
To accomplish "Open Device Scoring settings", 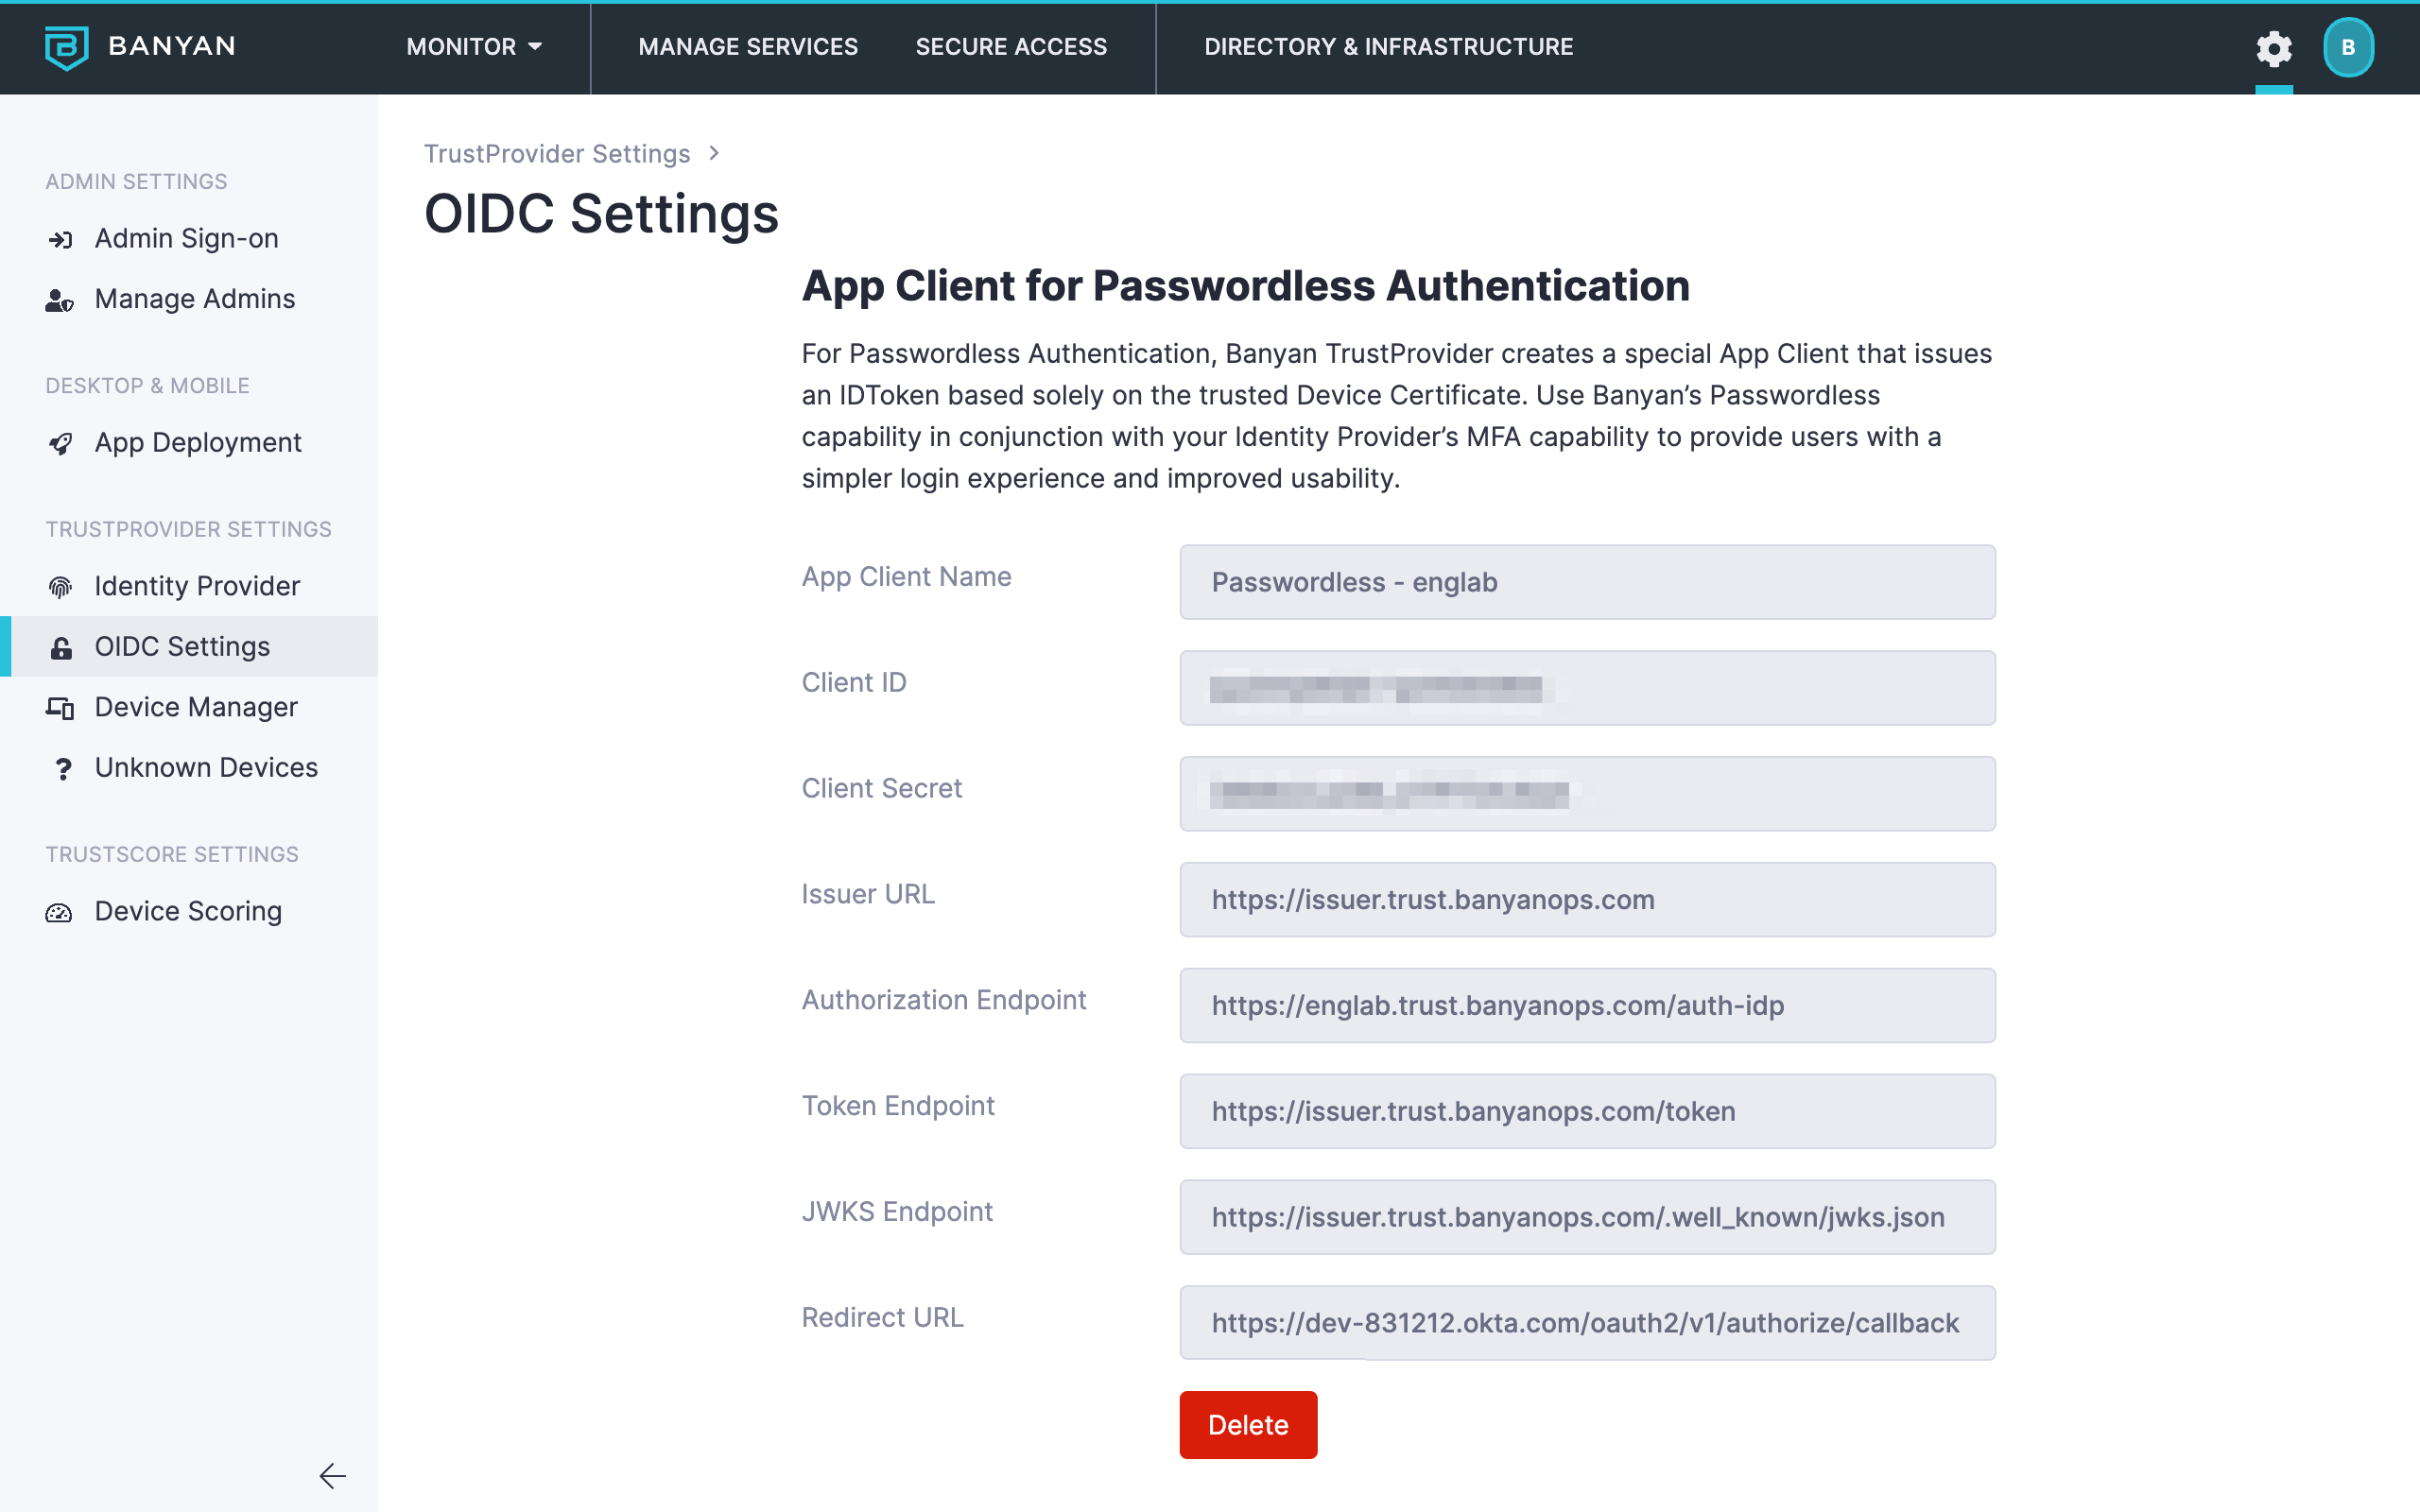I will coord(189,911).
